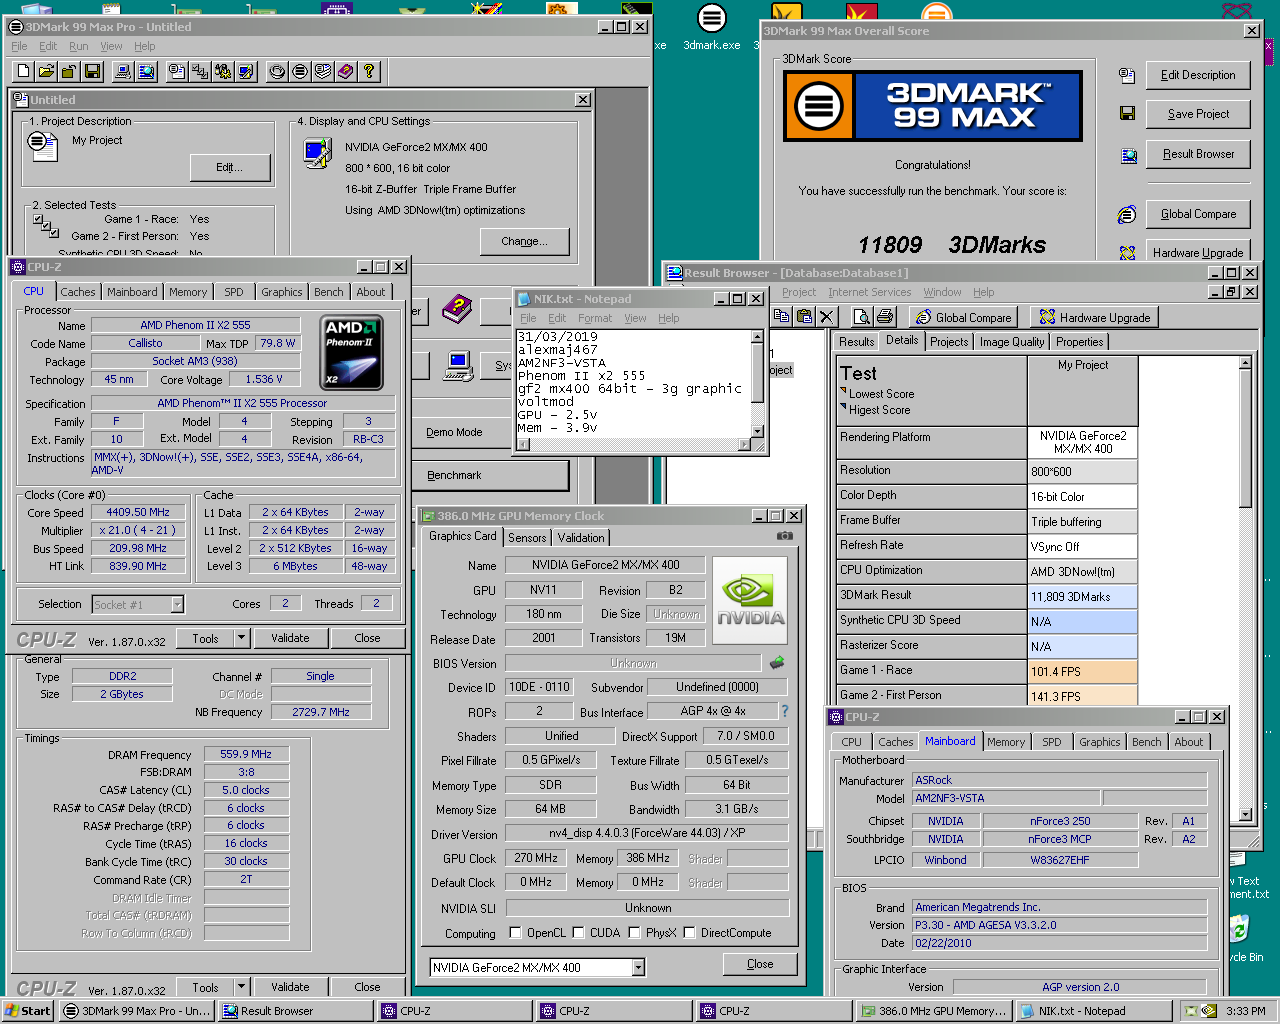Click the Edit Description button
1280x1024 pixels.
click(x=1198, y=75)
